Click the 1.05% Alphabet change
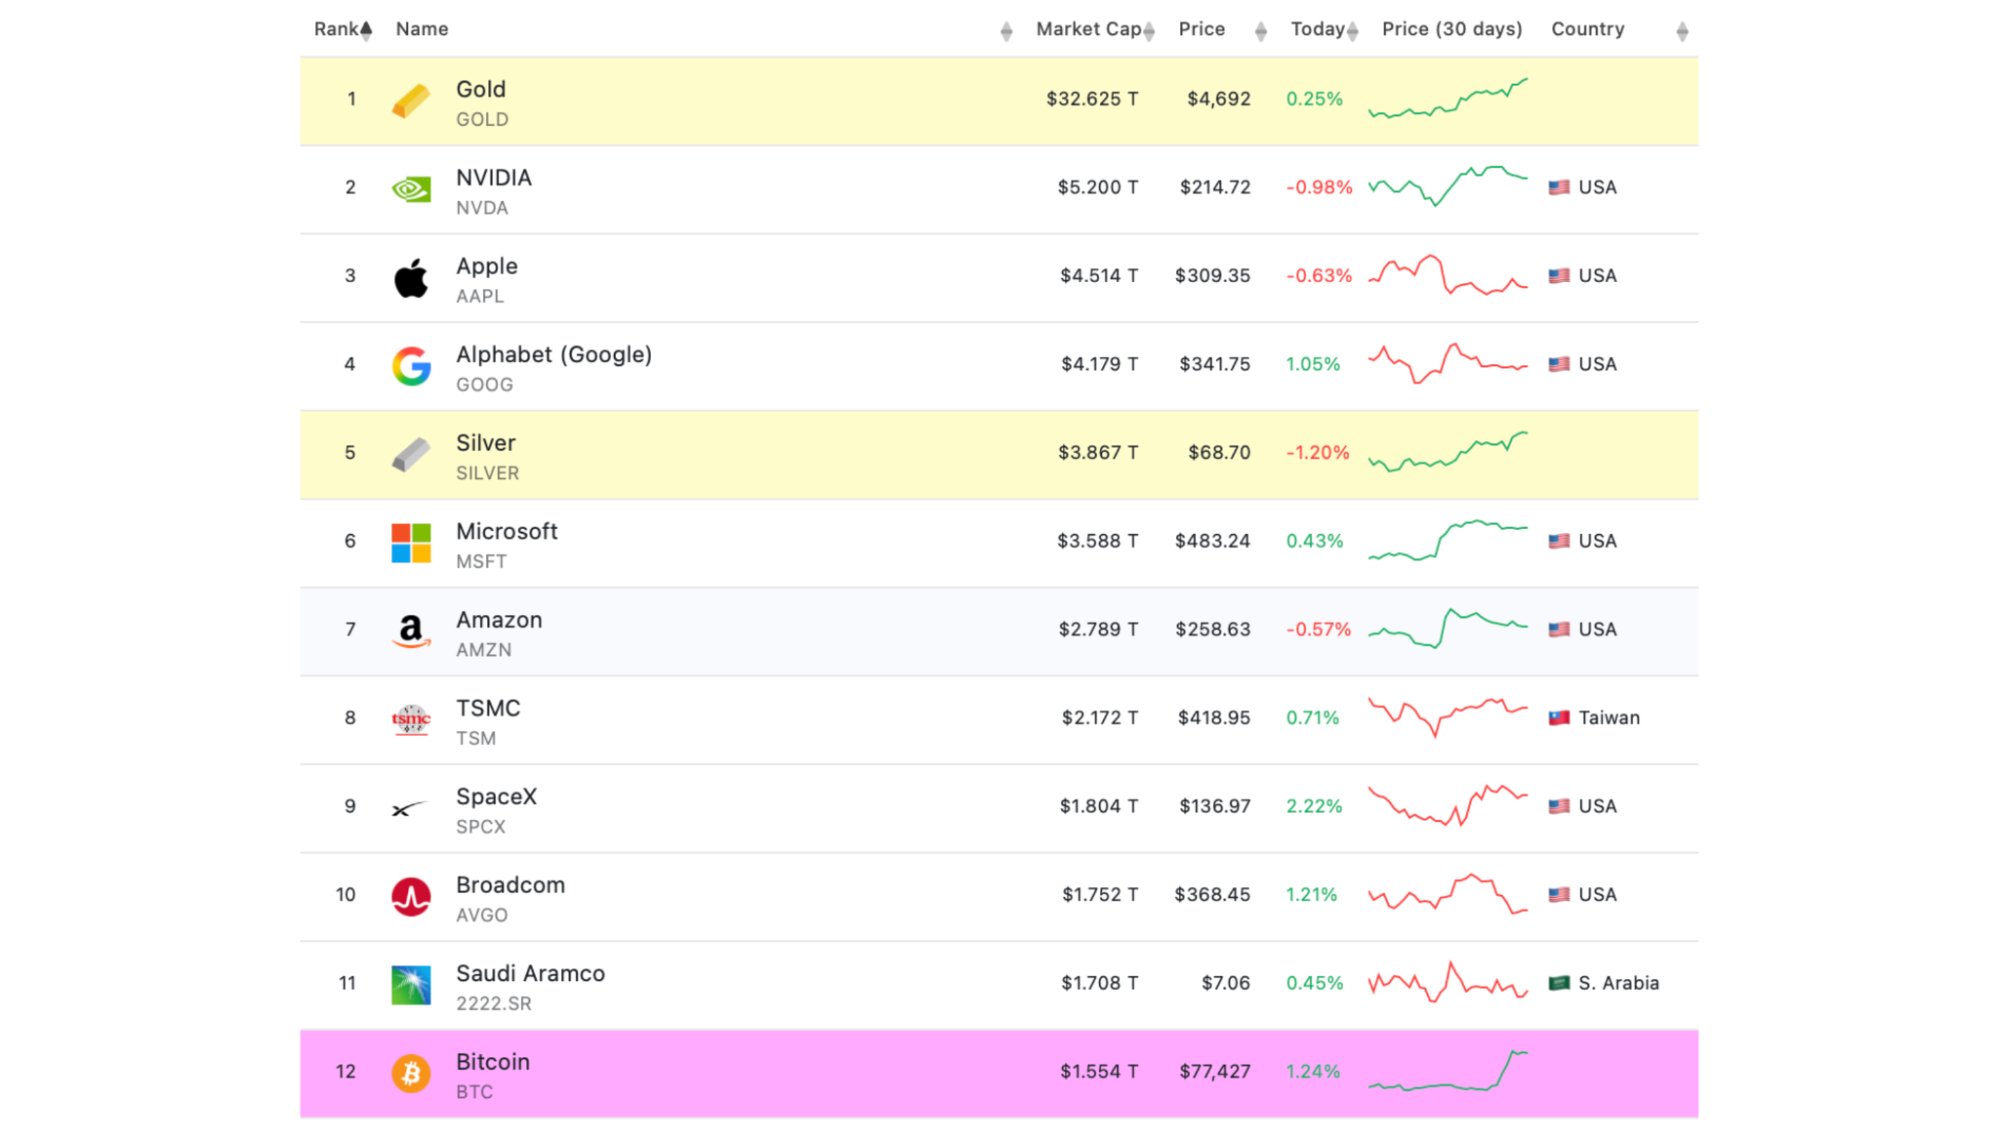 coord(1313,364)
